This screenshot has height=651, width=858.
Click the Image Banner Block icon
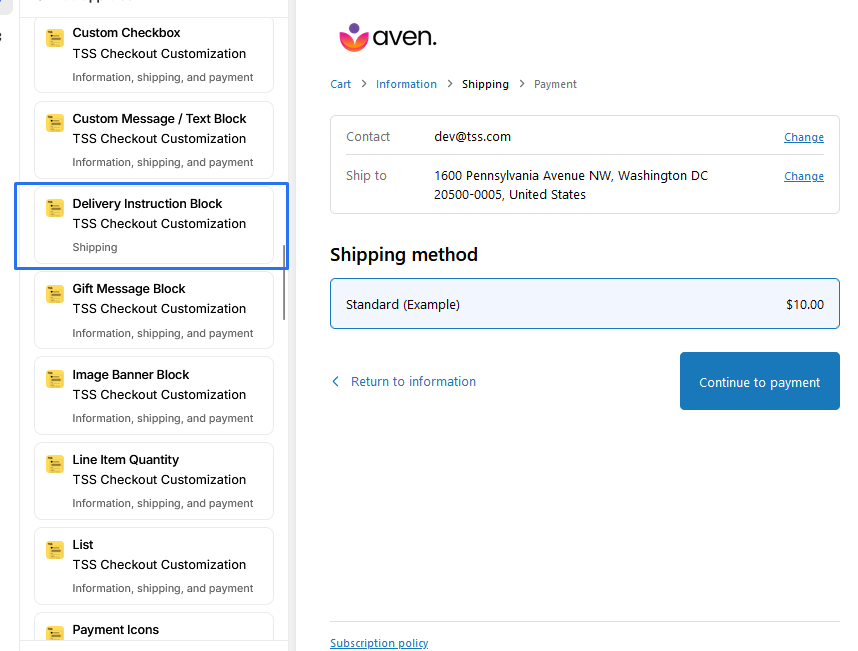click(x=55, y=379)
